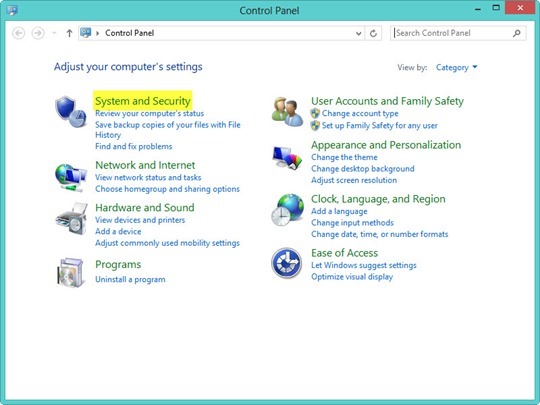
Task: Open Find and fix problems
Action: click(134, 146)
